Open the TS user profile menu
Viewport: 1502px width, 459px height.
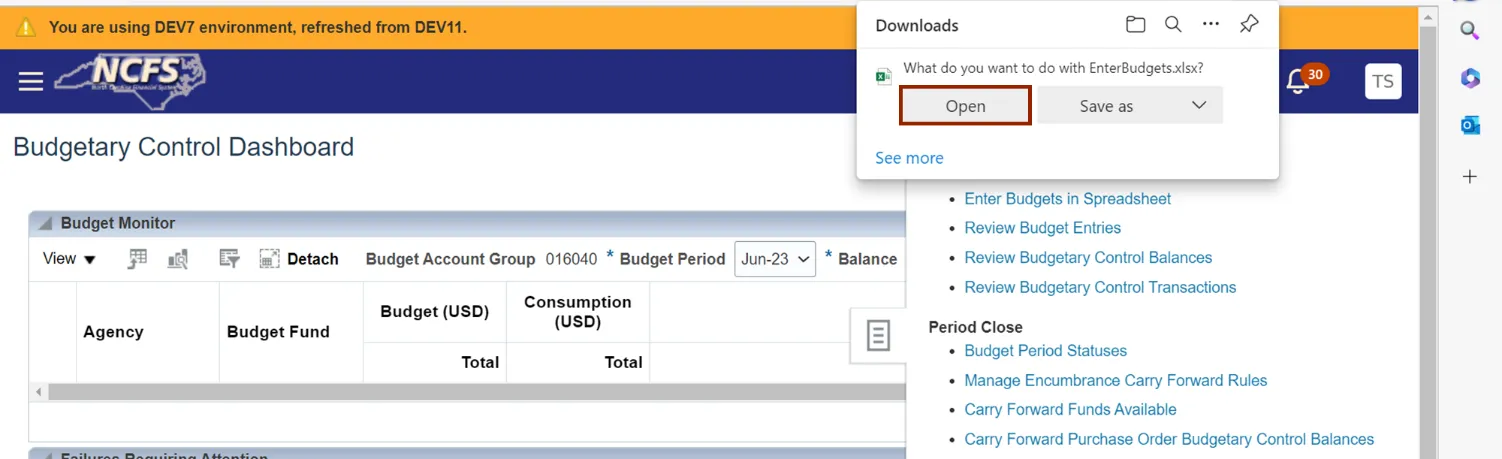click(x=1383, y=82)
